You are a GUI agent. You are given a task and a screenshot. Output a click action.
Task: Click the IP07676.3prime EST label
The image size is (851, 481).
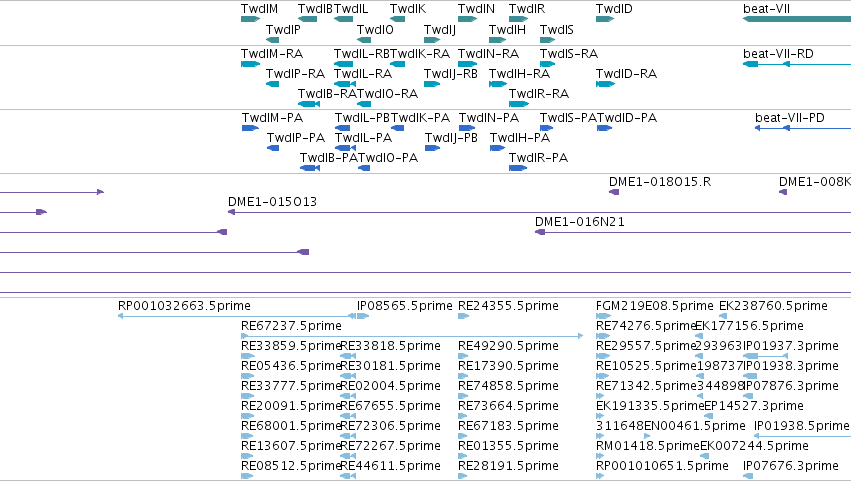[791, 467]
